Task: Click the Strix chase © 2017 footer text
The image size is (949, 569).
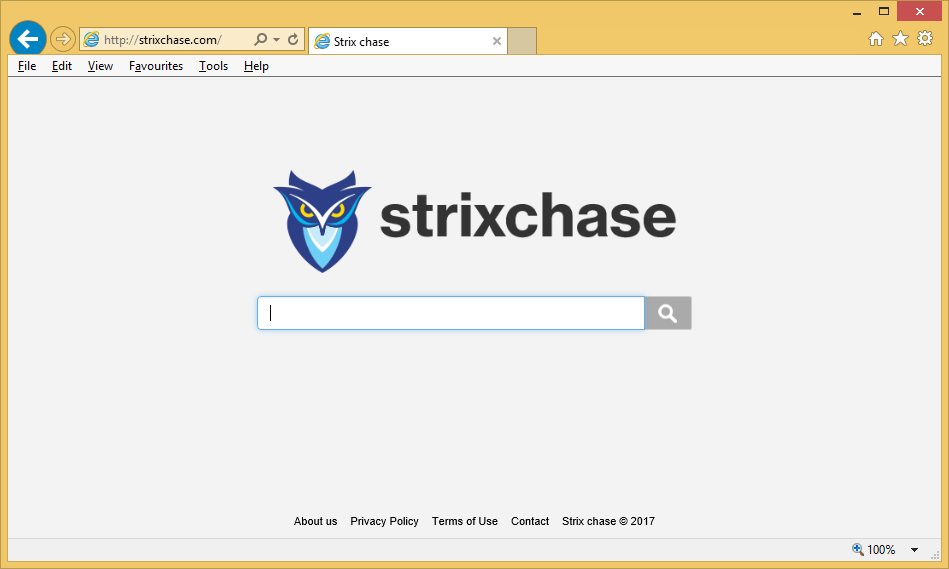Action: coord(608,521)
